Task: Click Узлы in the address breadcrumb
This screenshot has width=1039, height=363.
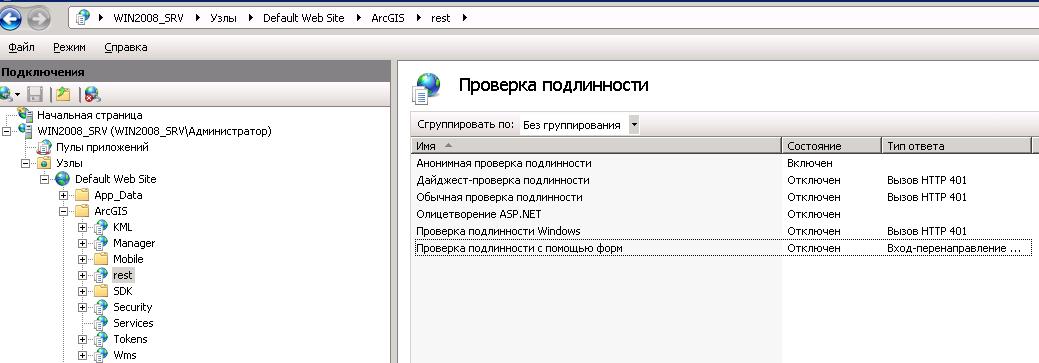Action: pyautogui.click(x=223, y=18)
